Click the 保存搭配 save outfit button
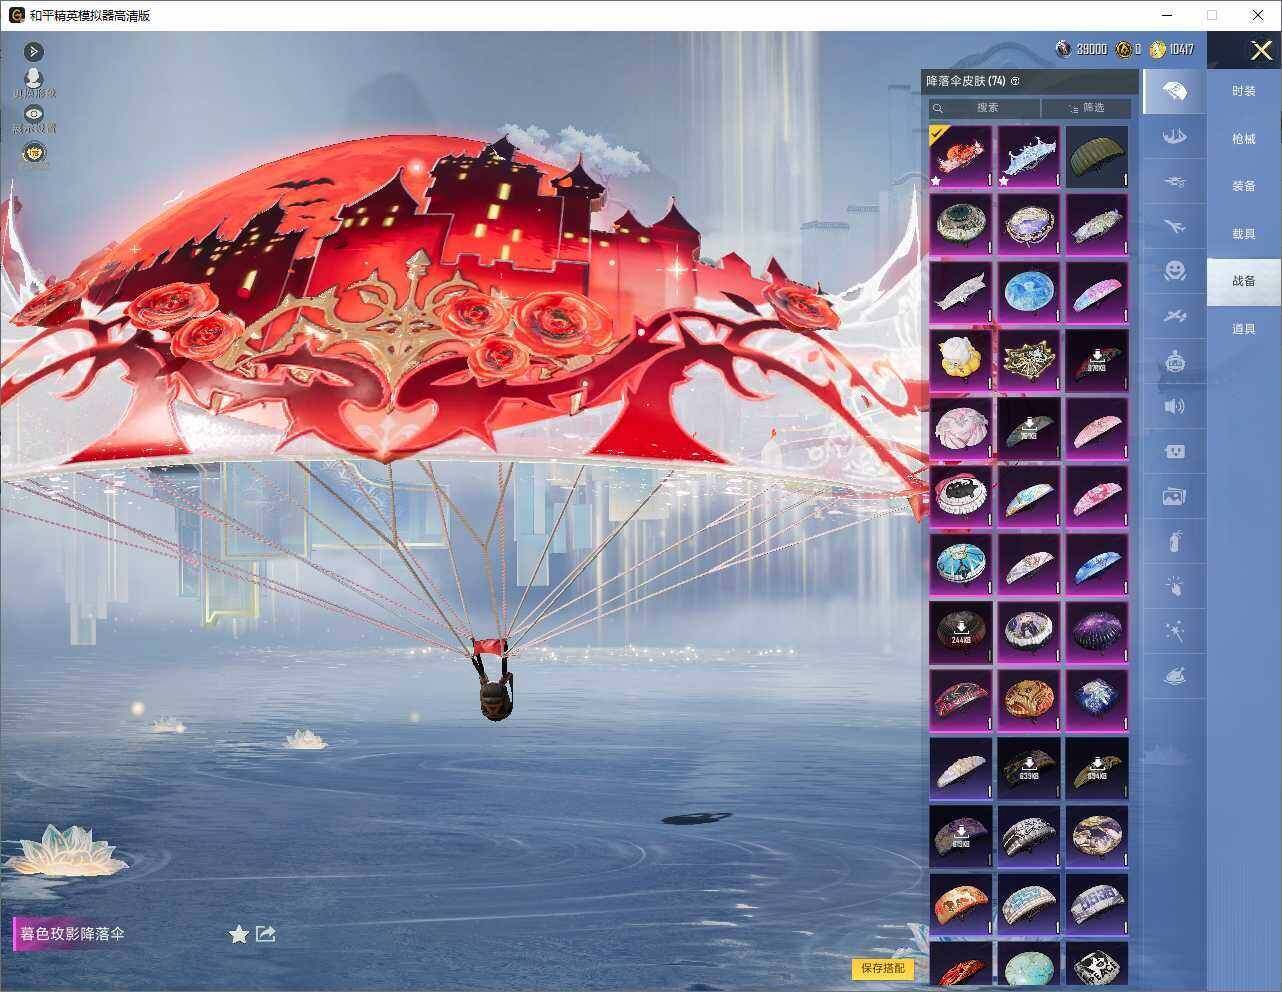This screenshot has width=1282, height=992. 882,968
